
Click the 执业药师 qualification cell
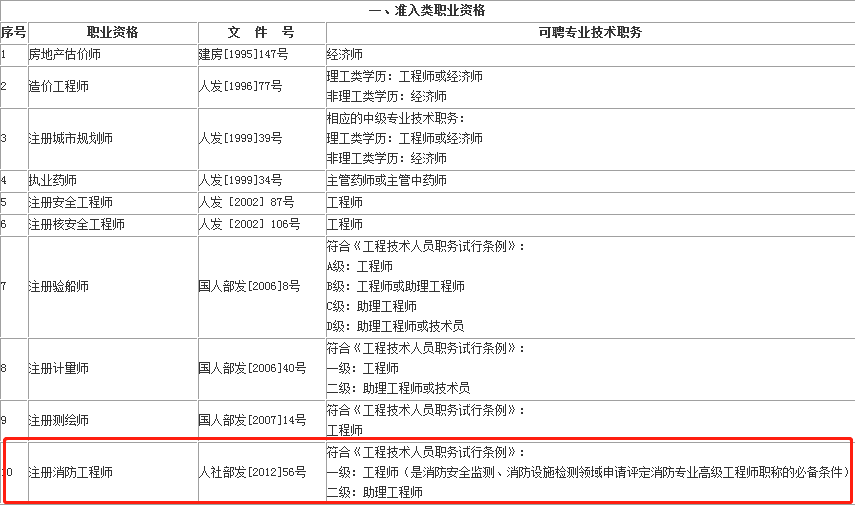coord(53,180)
